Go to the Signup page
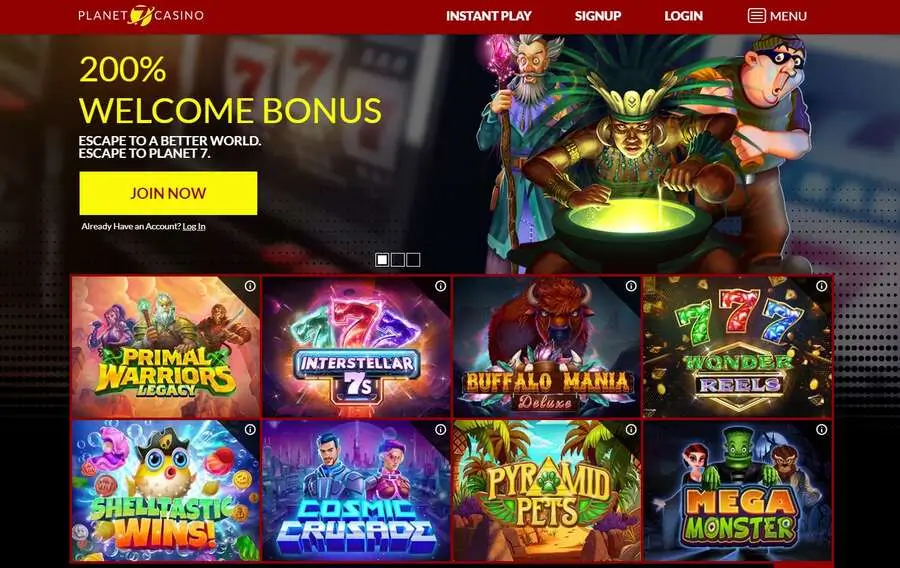900x568 pixels. [598, 16]
